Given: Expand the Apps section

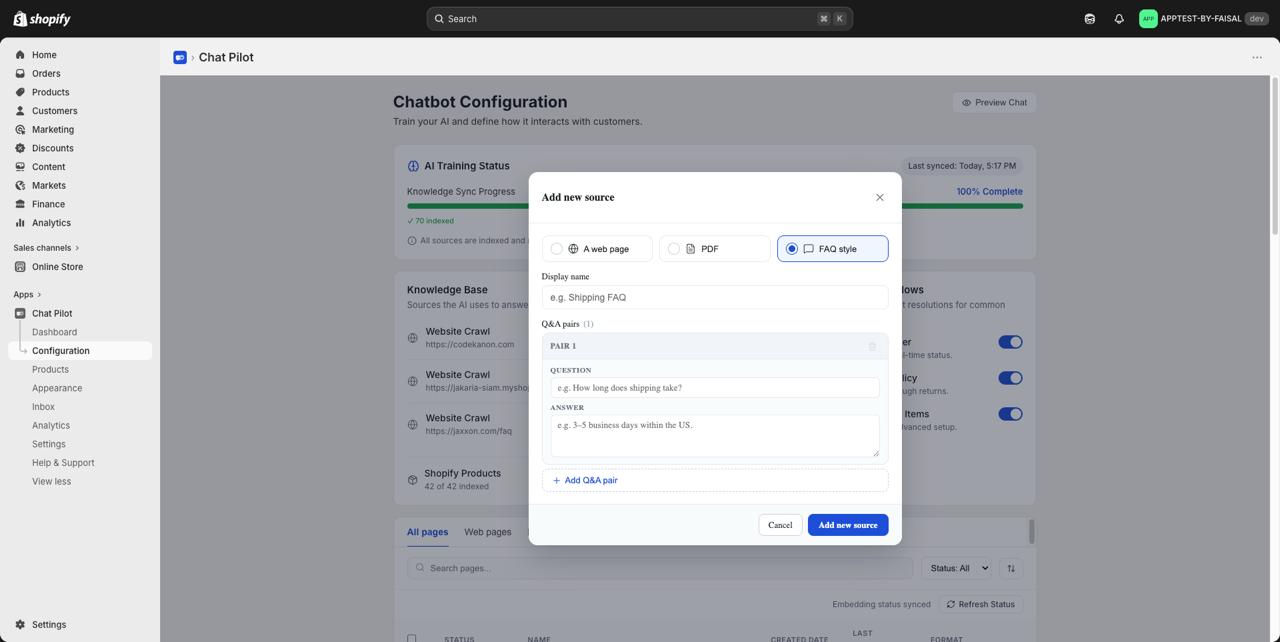Looking at the screenshot, I should tap(27, 295).
